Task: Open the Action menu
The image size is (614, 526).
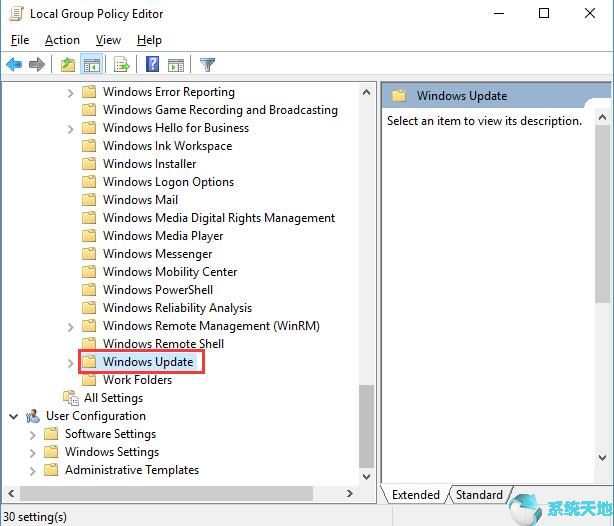Action: pyautogui.click(x=62, y=40)
